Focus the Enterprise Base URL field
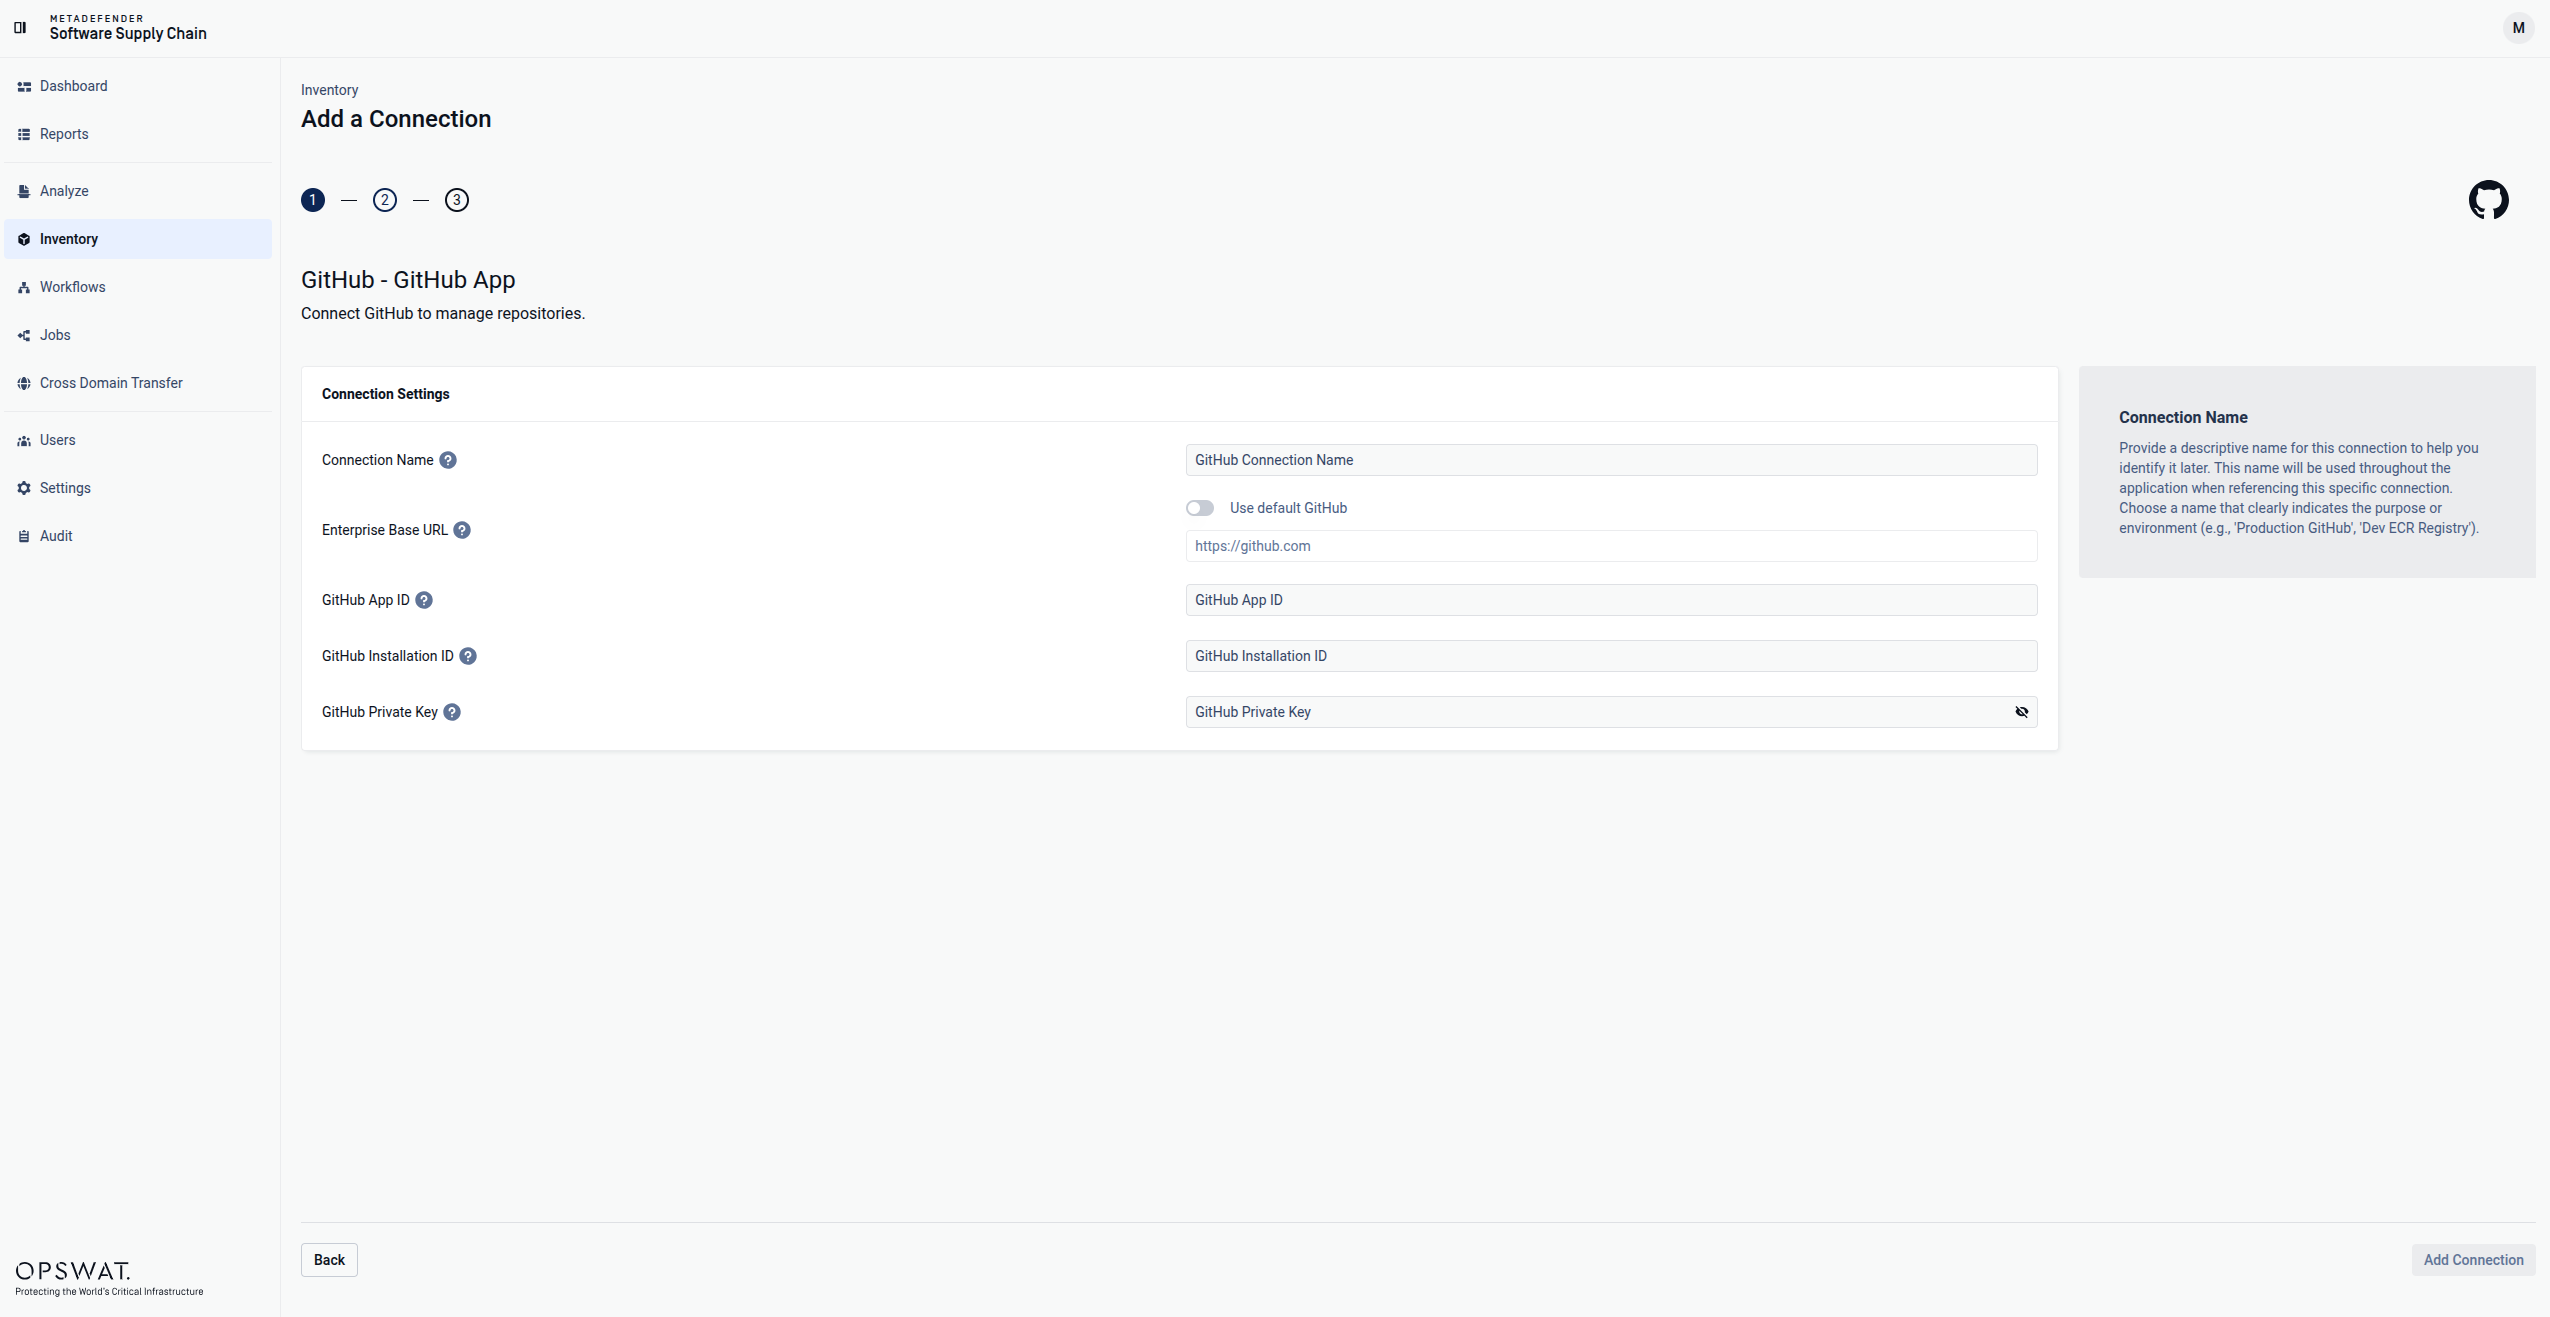This screenshot has width=2550, height=1317. tap(1611, 546)
